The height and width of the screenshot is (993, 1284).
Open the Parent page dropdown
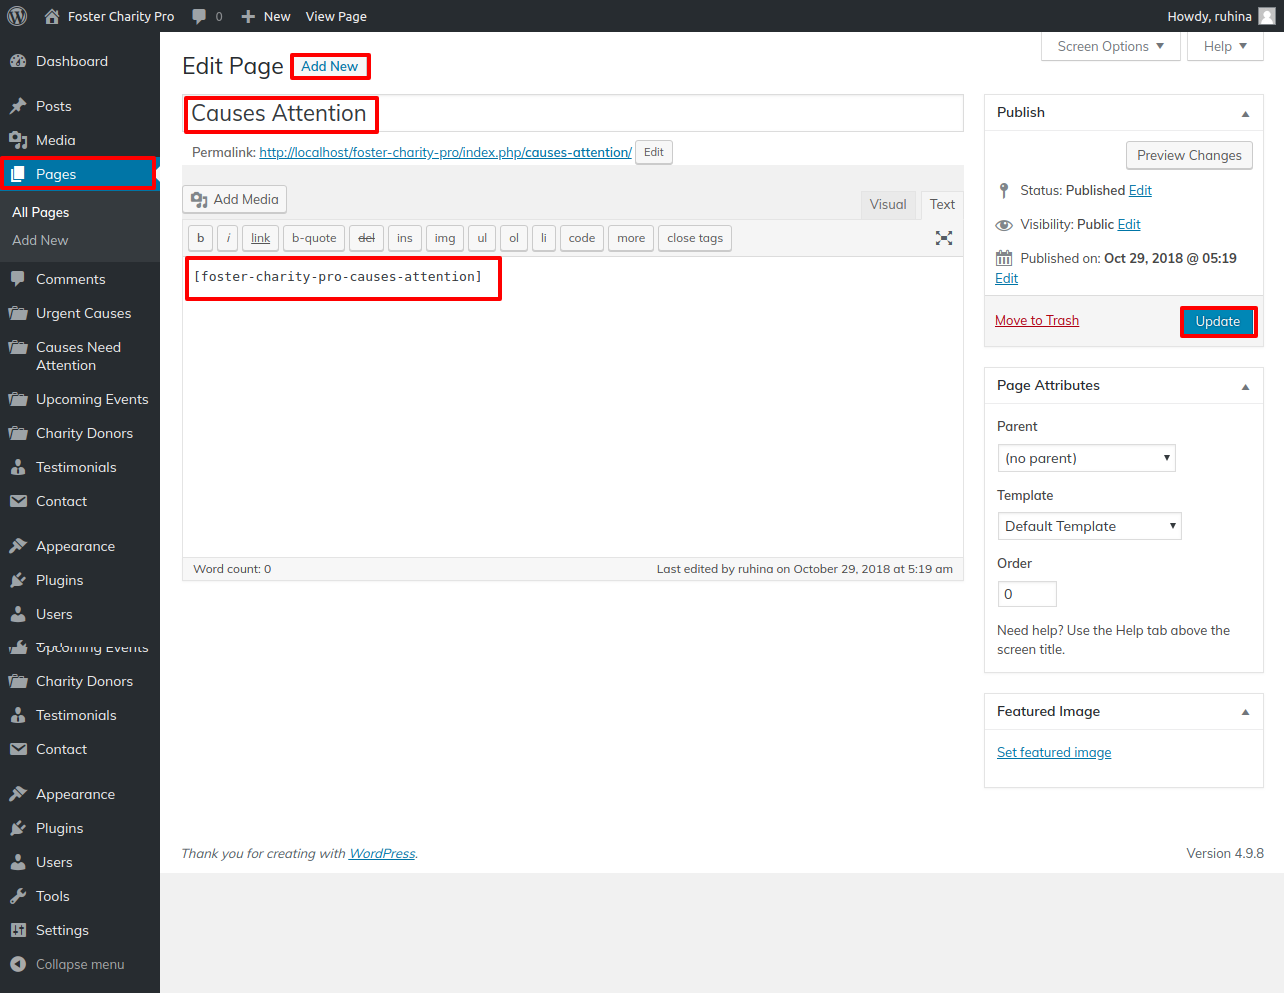click(x=1086, y=458)
